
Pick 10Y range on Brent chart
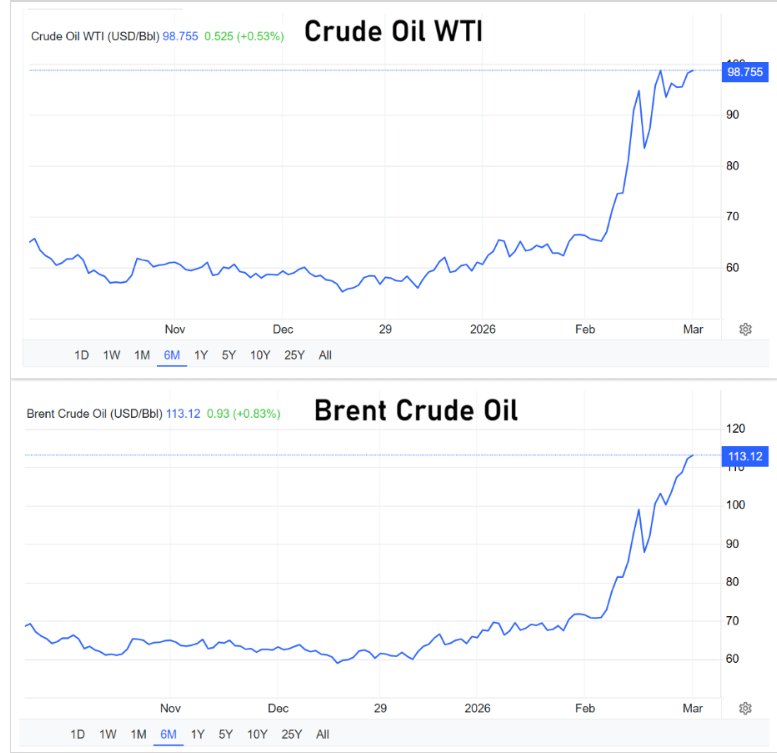pyautogui.click(x=257, y=734)
